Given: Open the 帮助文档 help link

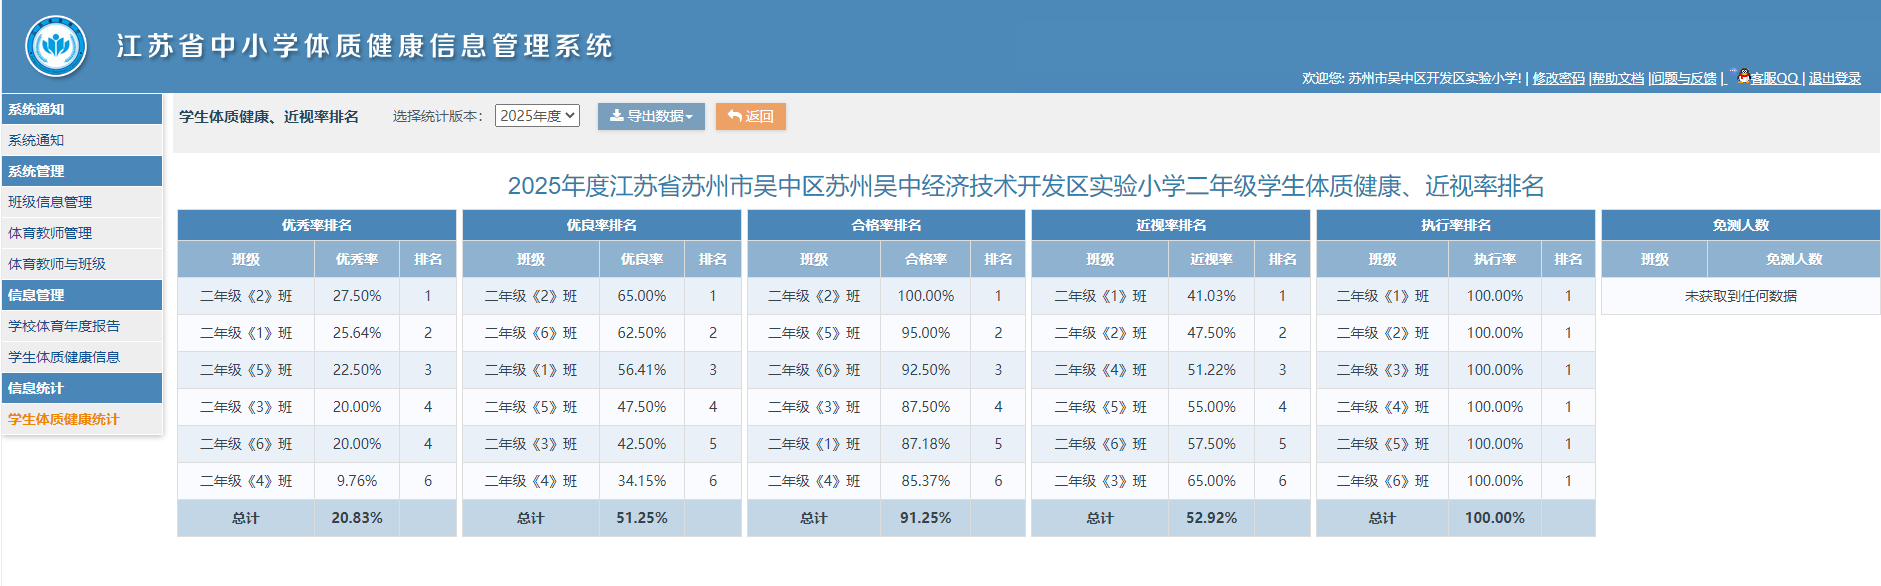Looking at the screenshot, I should (x=1618, y=78).
